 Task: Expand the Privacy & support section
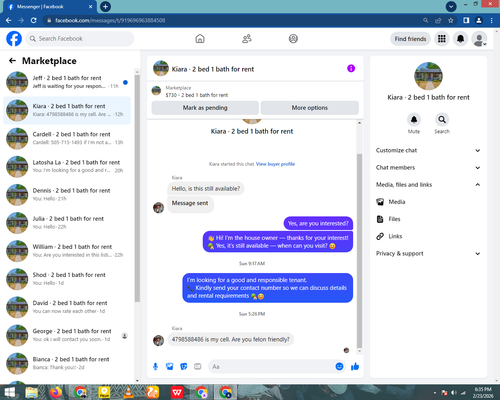pos(428,254)
